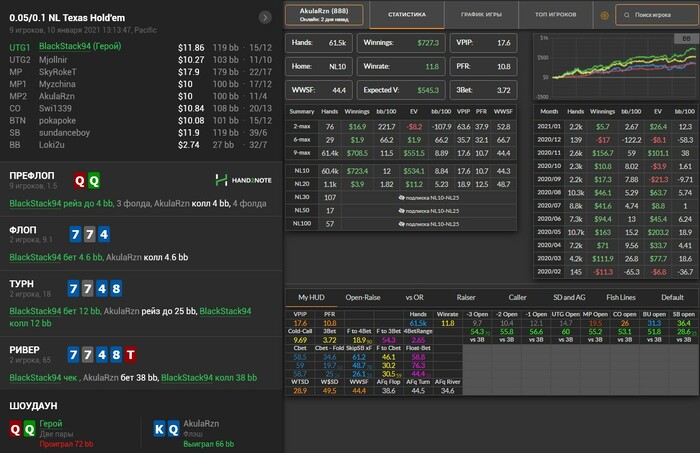This screenshot has height=453, width=700.
Task: Select player BlackStack94 (Герой) in seat list
Action: pos(80,46)
